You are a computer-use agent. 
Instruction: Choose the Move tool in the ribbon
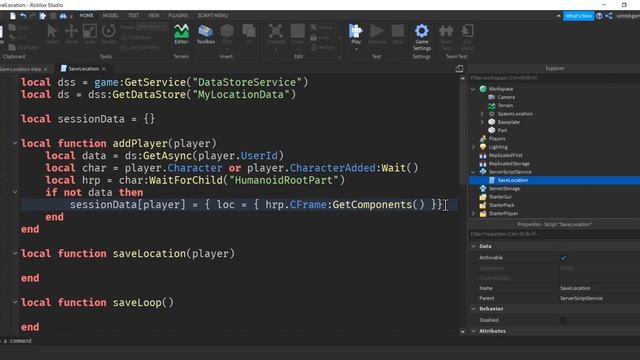click(71, 34)
